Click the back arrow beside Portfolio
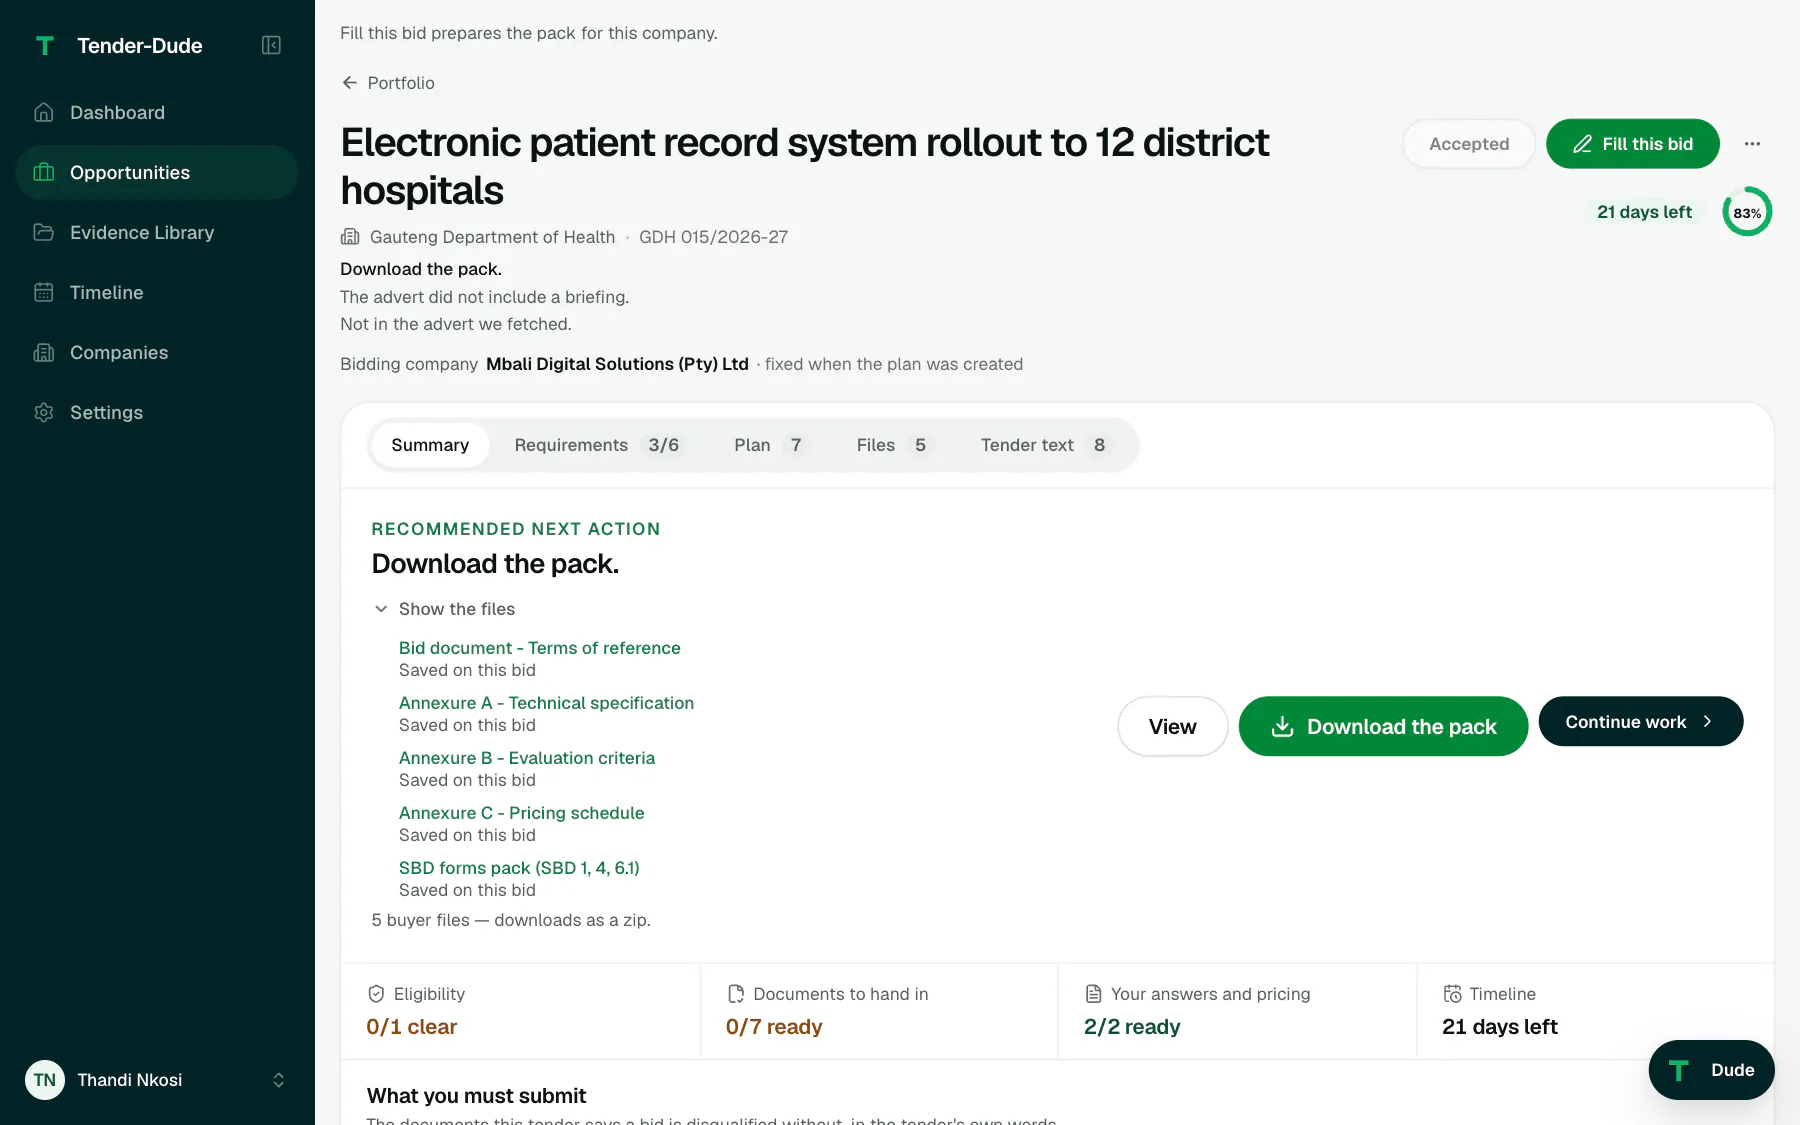Screen dimensions: 1800x1125 pos(349,83)
